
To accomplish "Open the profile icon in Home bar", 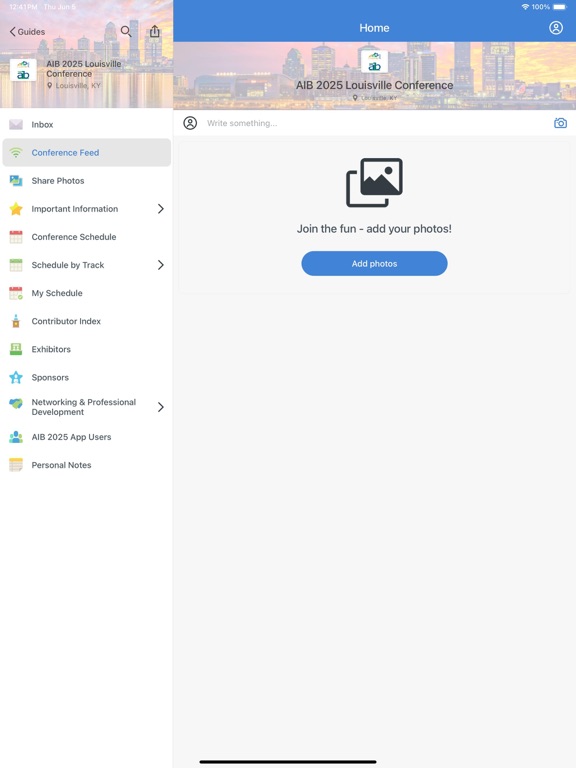I will 556,28.
